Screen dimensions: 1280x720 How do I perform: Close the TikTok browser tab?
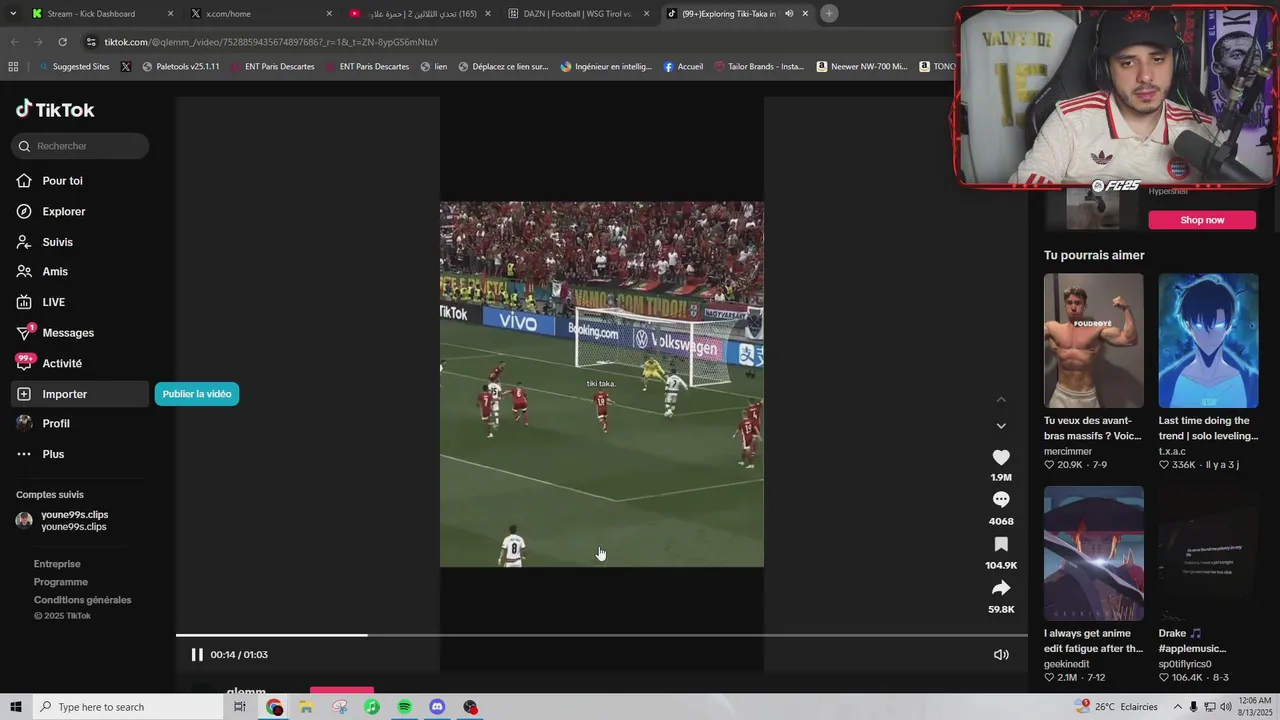805,14
